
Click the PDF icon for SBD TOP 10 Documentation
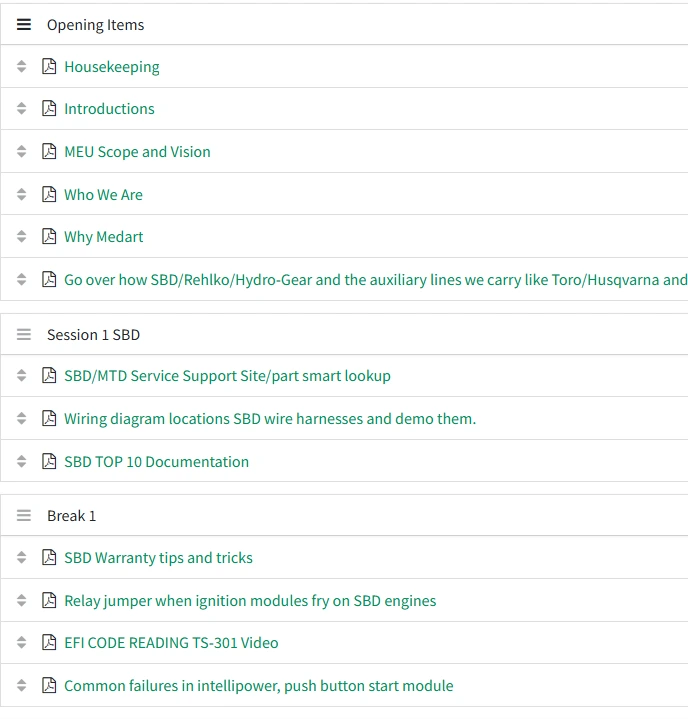(x=49, y=461)
